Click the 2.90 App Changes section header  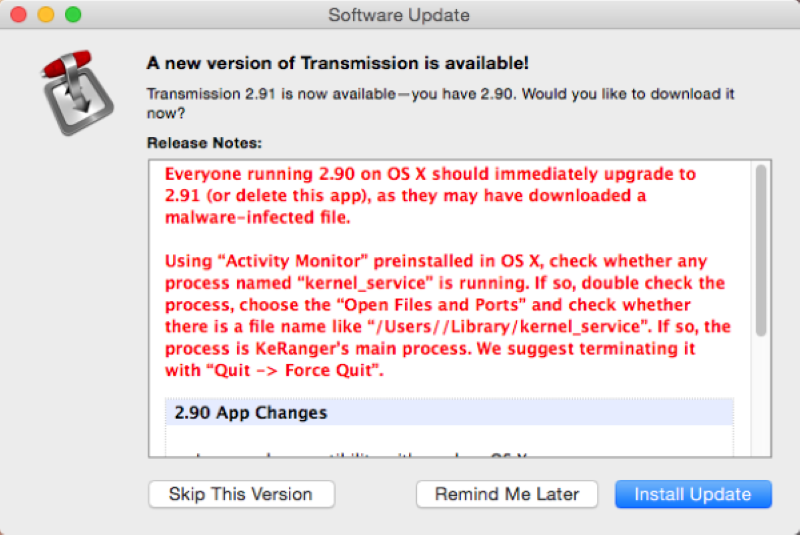(250, 412)
